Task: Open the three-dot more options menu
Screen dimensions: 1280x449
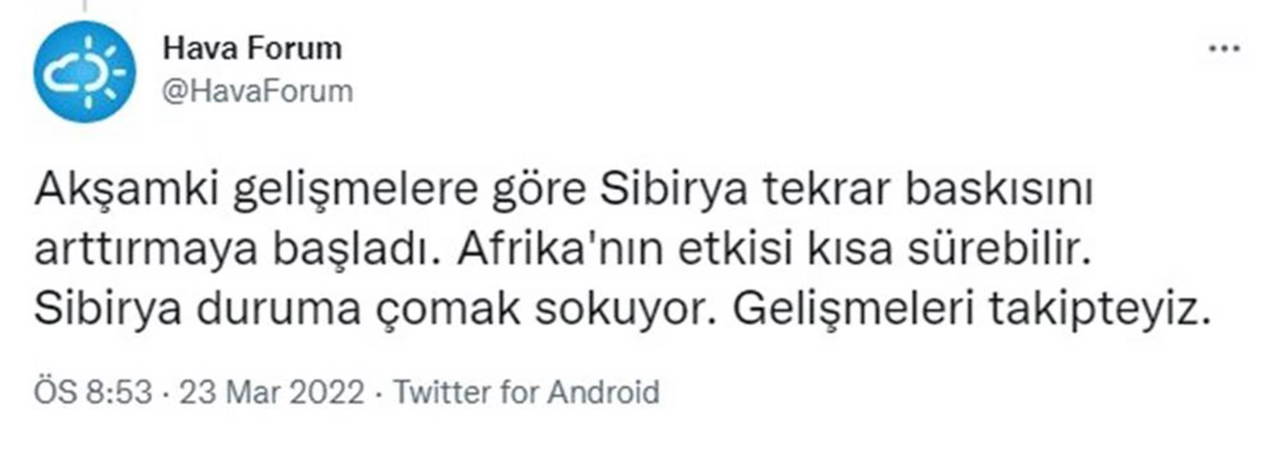Action: tap(1224, 49)
